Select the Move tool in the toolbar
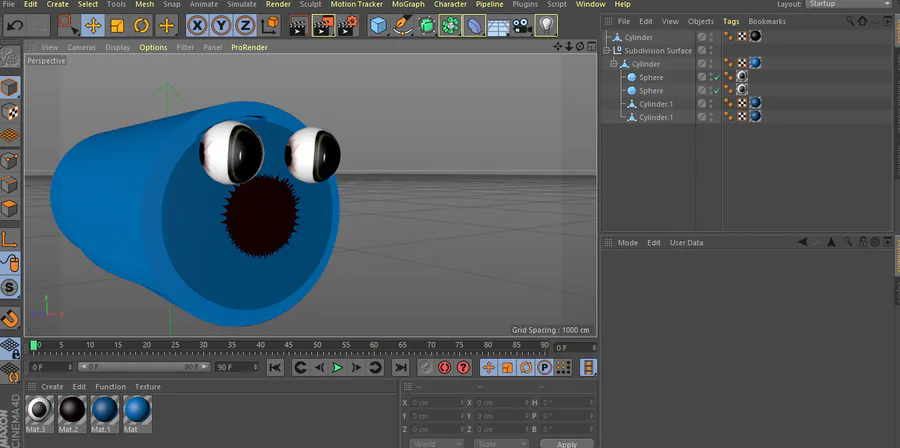 pyautogui.click(x=92, y=25)
